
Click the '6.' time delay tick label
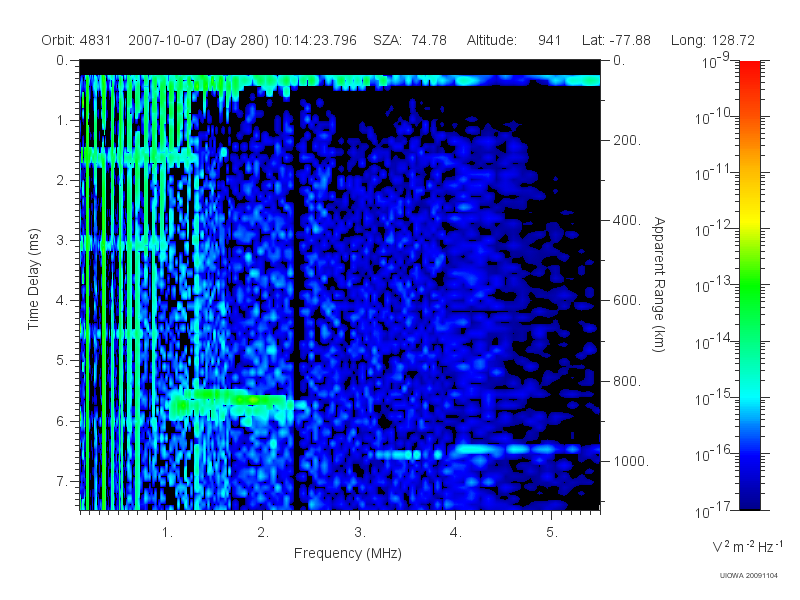pyautogui.click(x=62, y=421)
